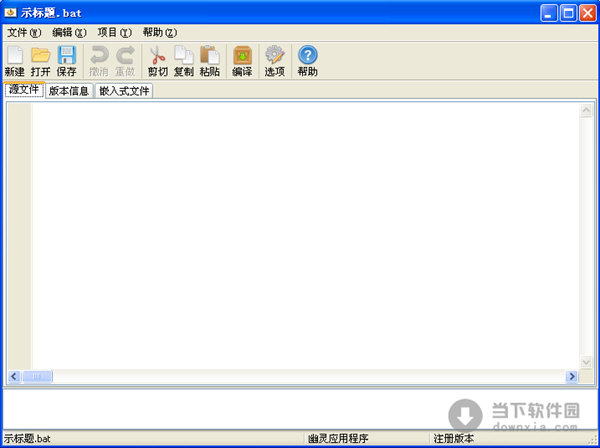Screen dimensions: 600x448
Task: Click the horizontal scrollbar thumb
Action: tap(37, 376)
